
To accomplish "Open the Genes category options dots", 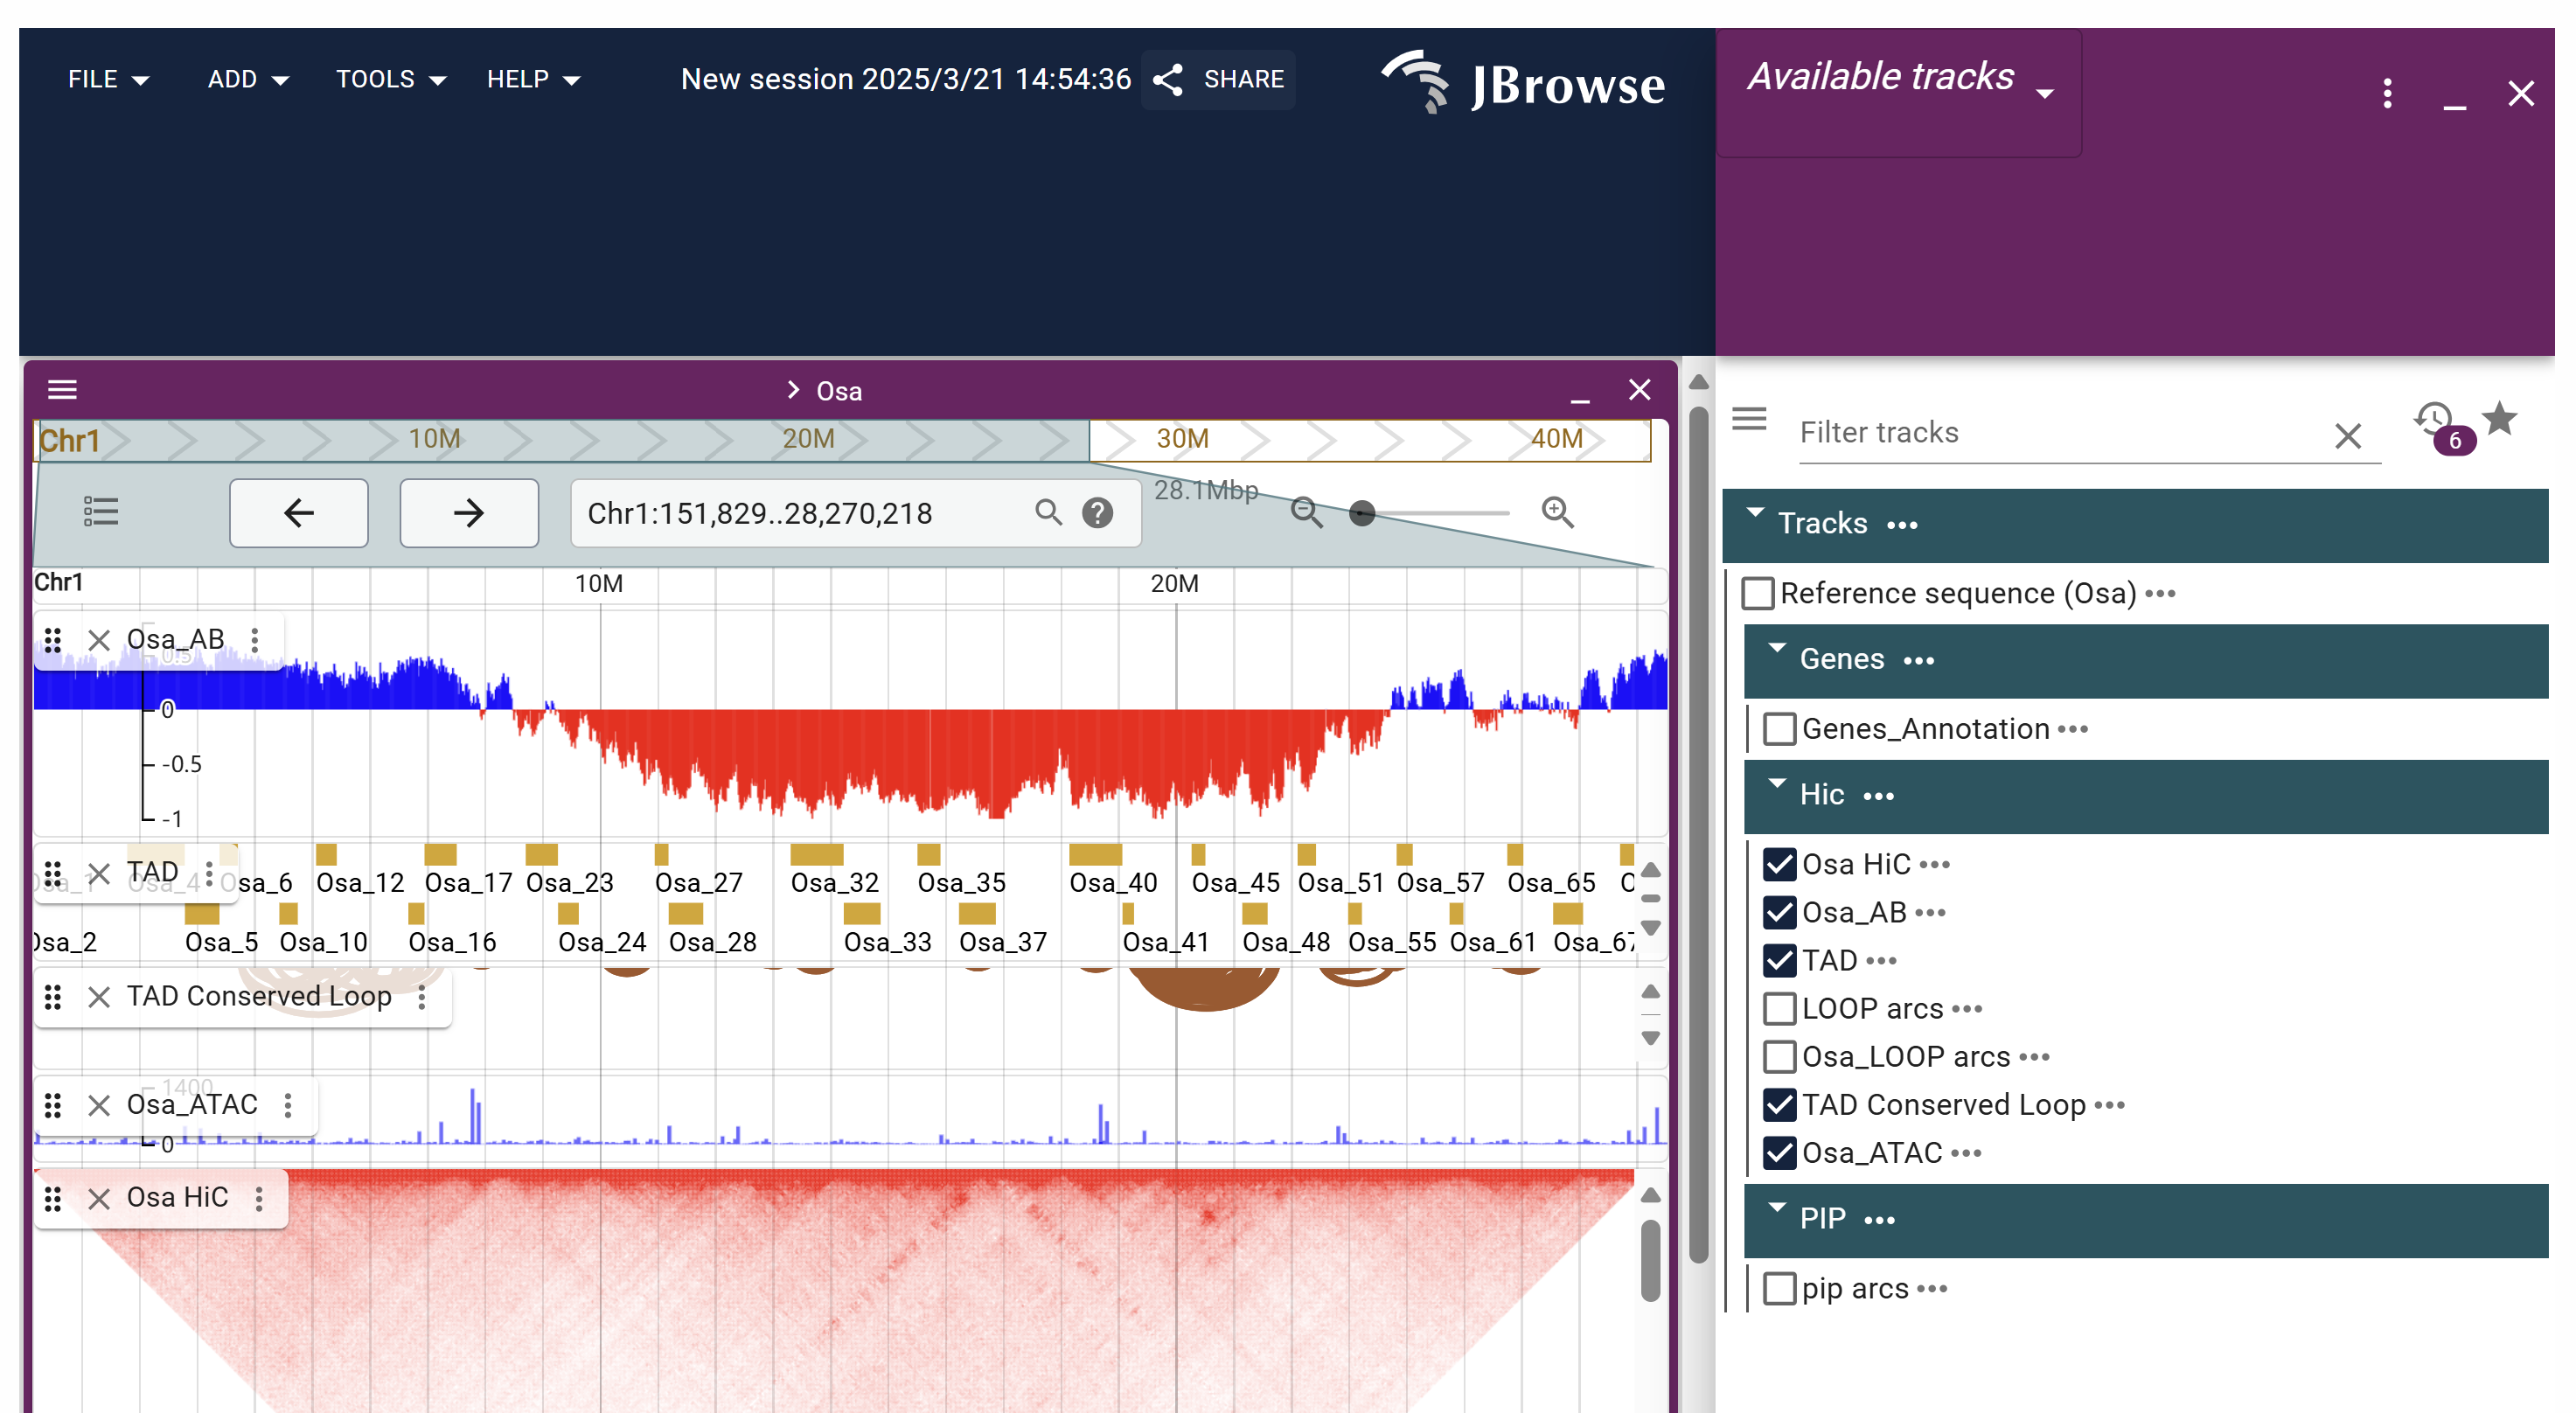I will (1919, 661).
